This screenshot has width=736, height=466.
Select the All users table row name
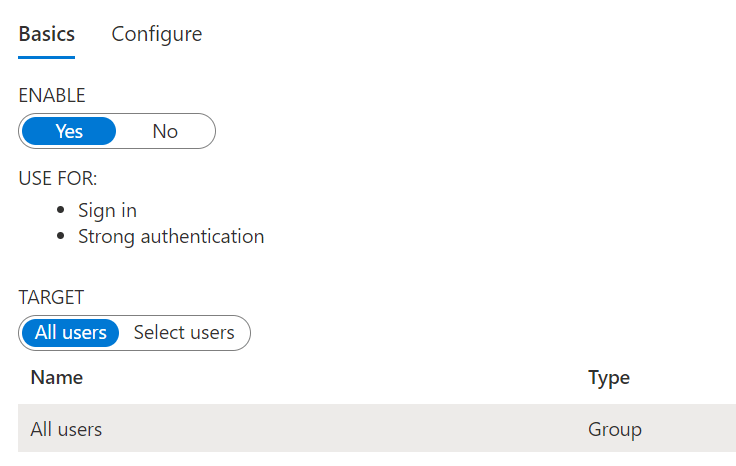coord(66,429)
